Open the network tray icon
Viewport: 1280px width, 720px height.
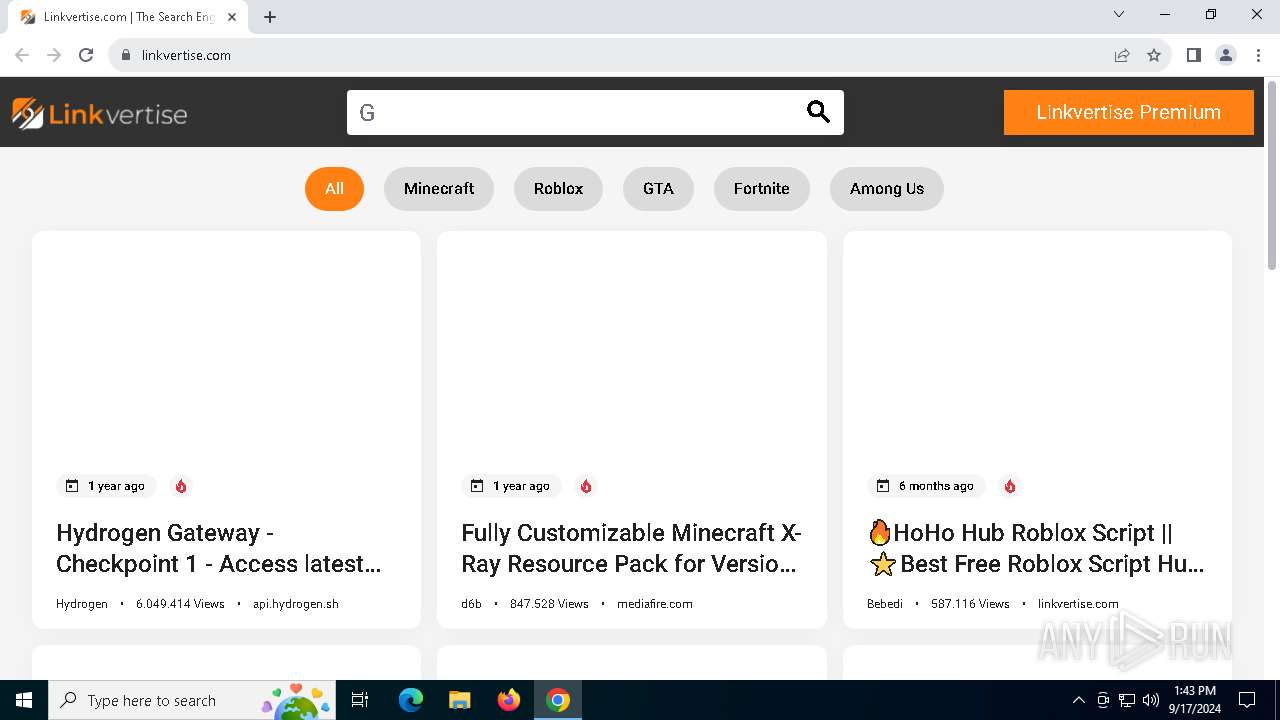pyautogui.click(x=1127, y=700)
